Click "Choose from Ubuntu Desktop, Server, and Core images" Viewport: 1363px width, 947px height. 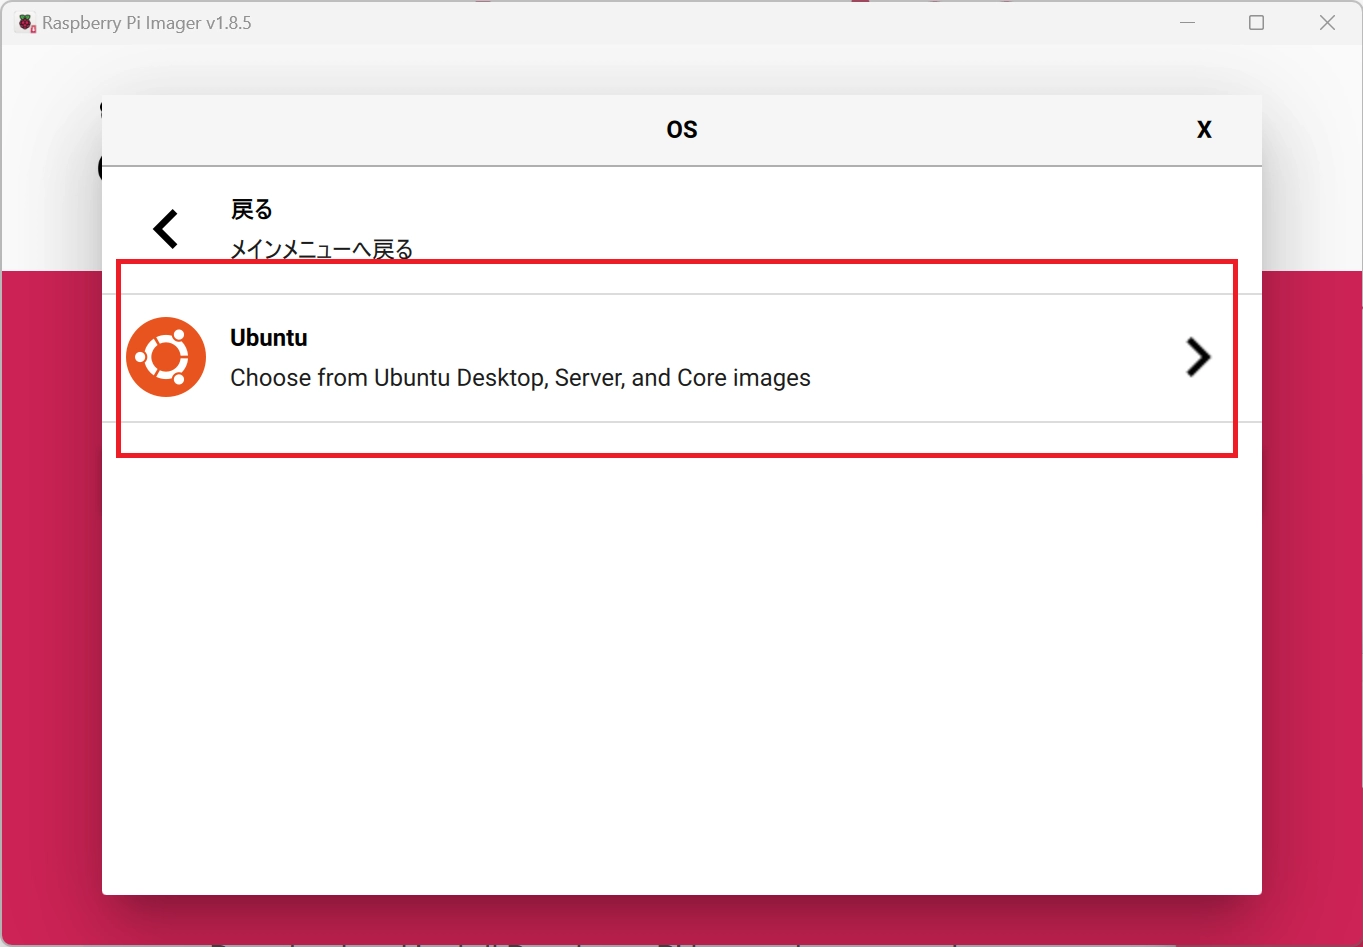coord(520,378)
